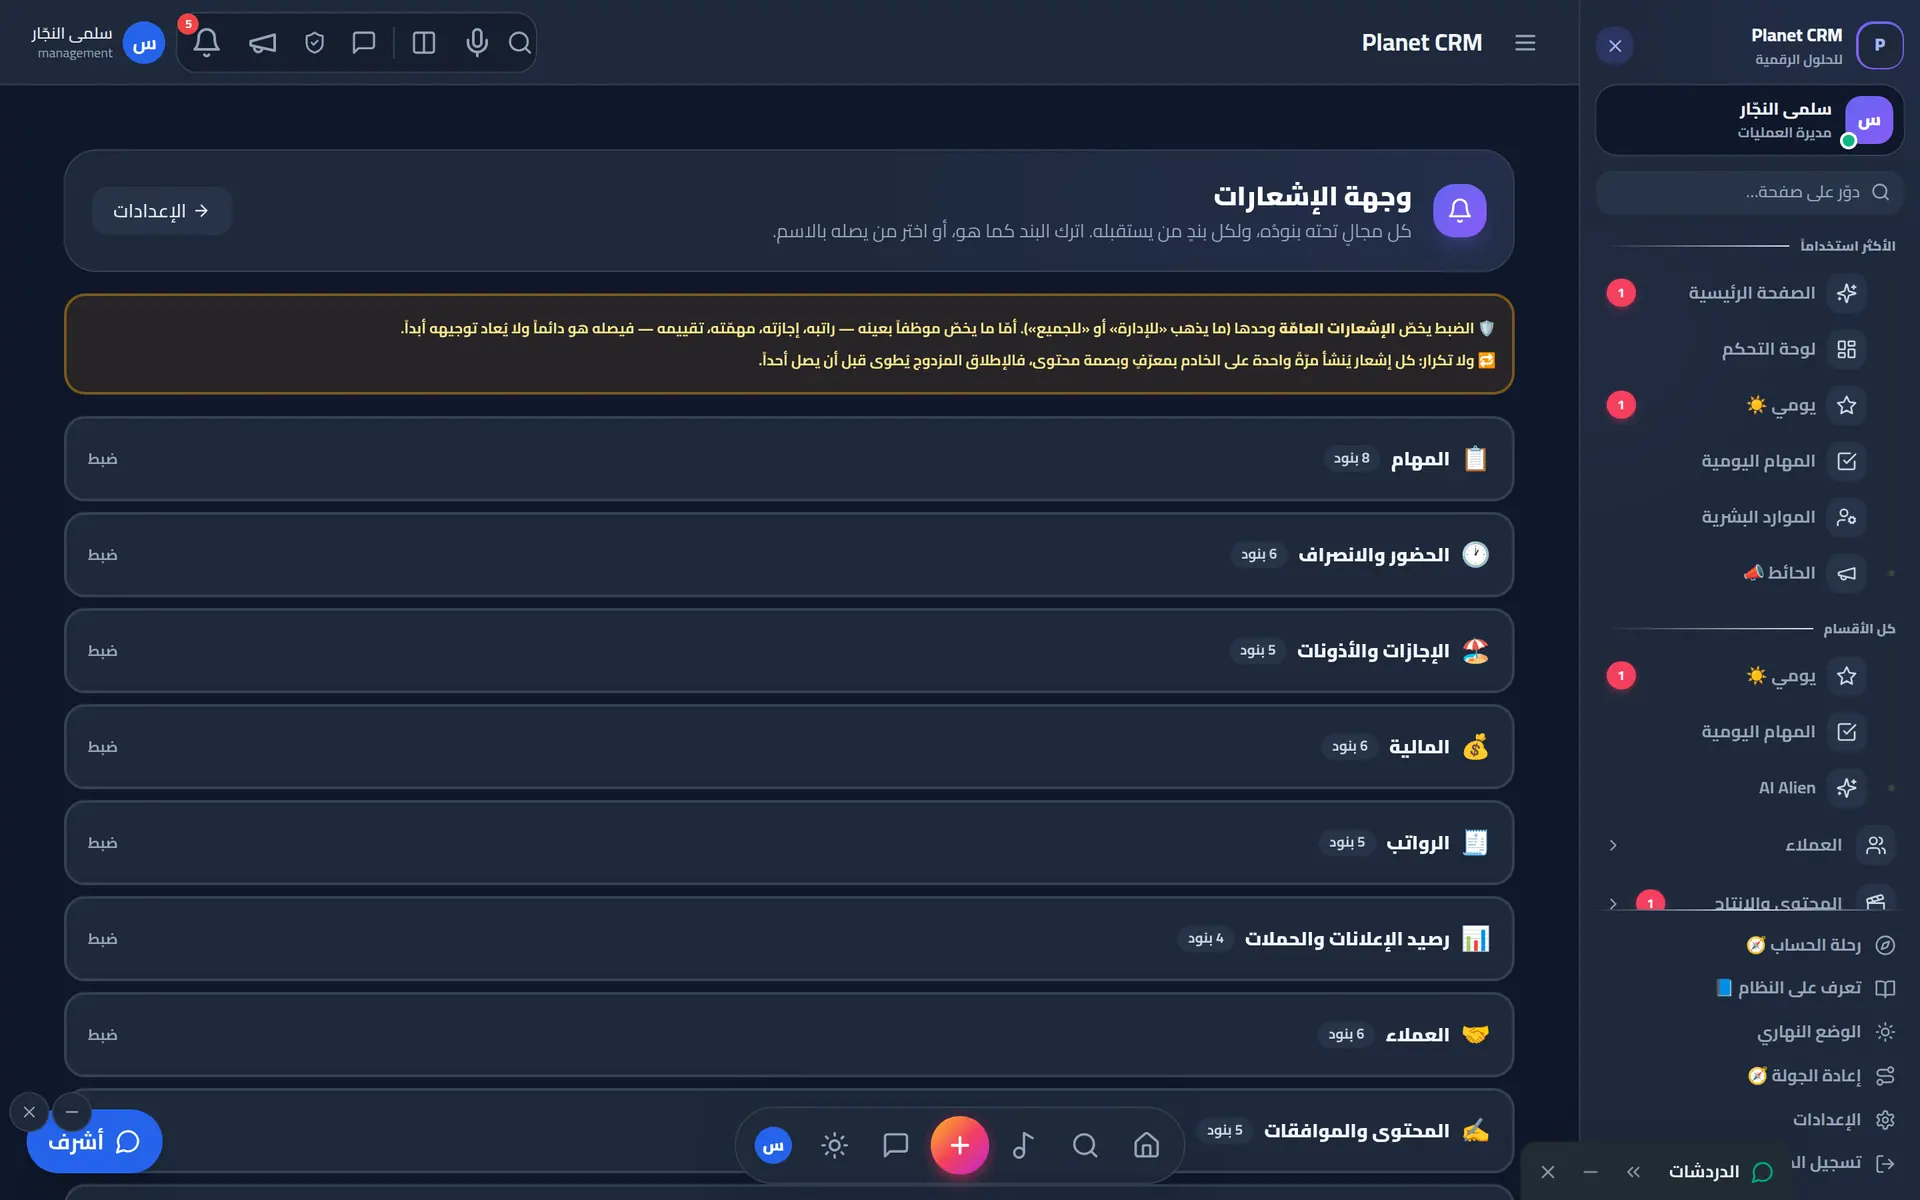1920x1200 pixels.
Task: Expand المهام section via ضبط
Action: (102, 459)
